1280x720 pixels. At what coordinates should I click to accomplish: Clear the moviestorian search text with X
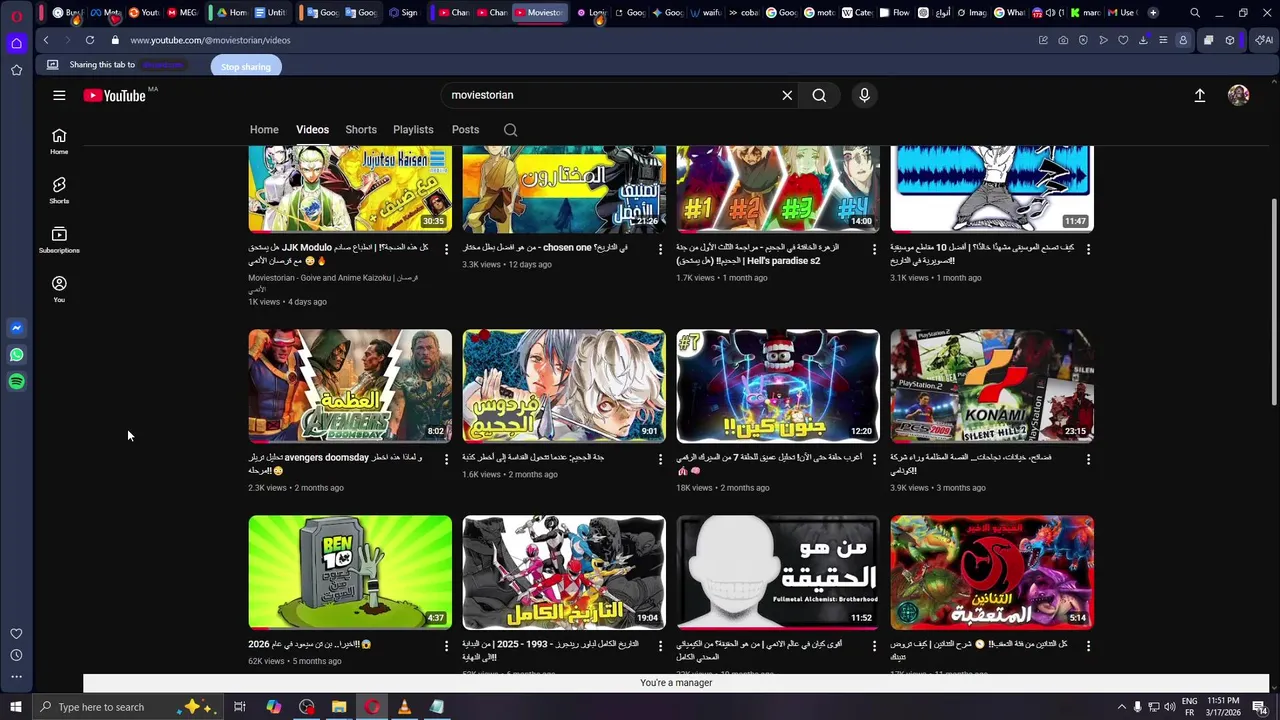pyautogui.click(x=787, y=95)
